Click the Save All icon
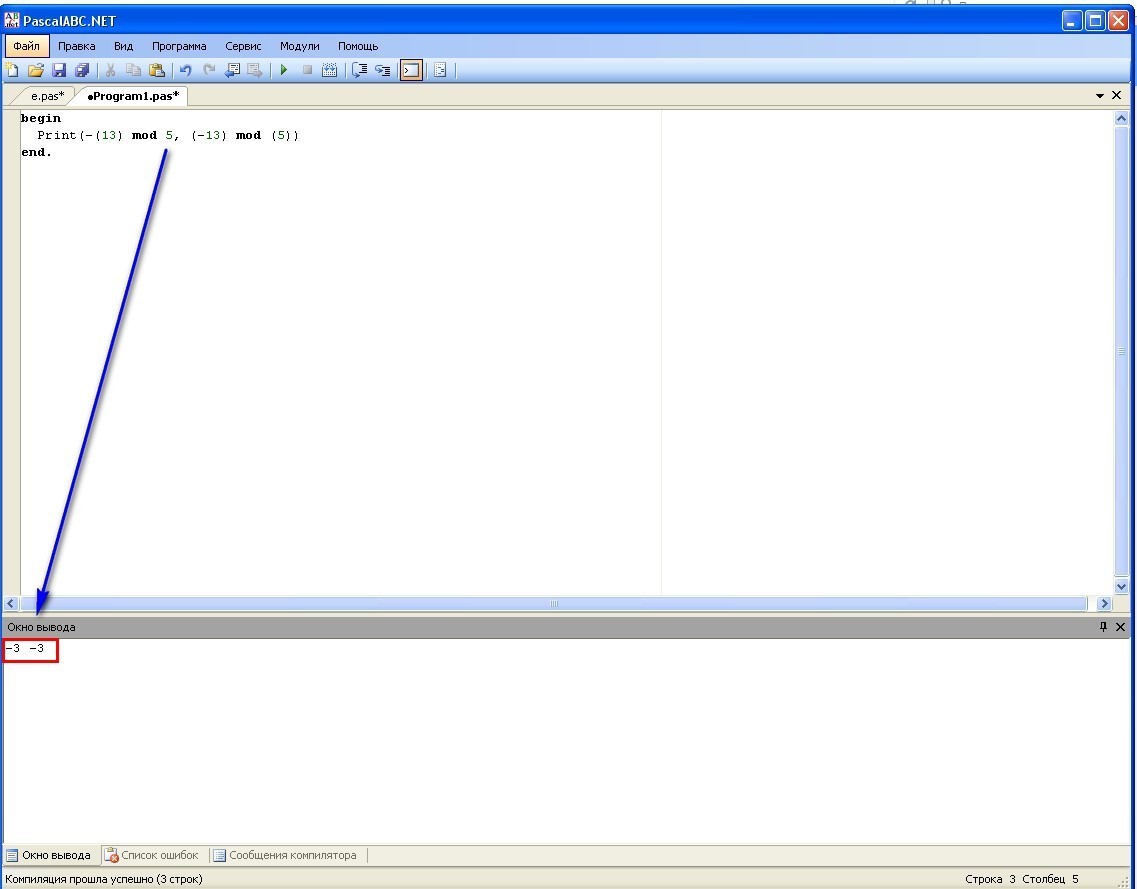The height and width of the screenshot is (889, 1137). 82,70
